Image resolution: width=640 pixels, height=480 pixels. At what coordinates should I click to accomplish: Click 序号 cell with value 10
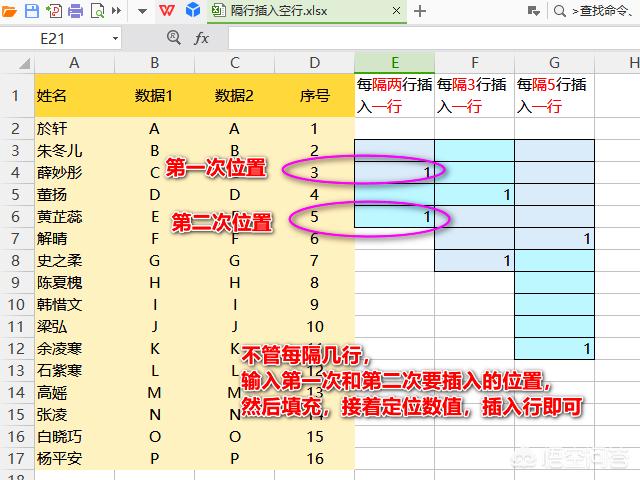[314, 327]
